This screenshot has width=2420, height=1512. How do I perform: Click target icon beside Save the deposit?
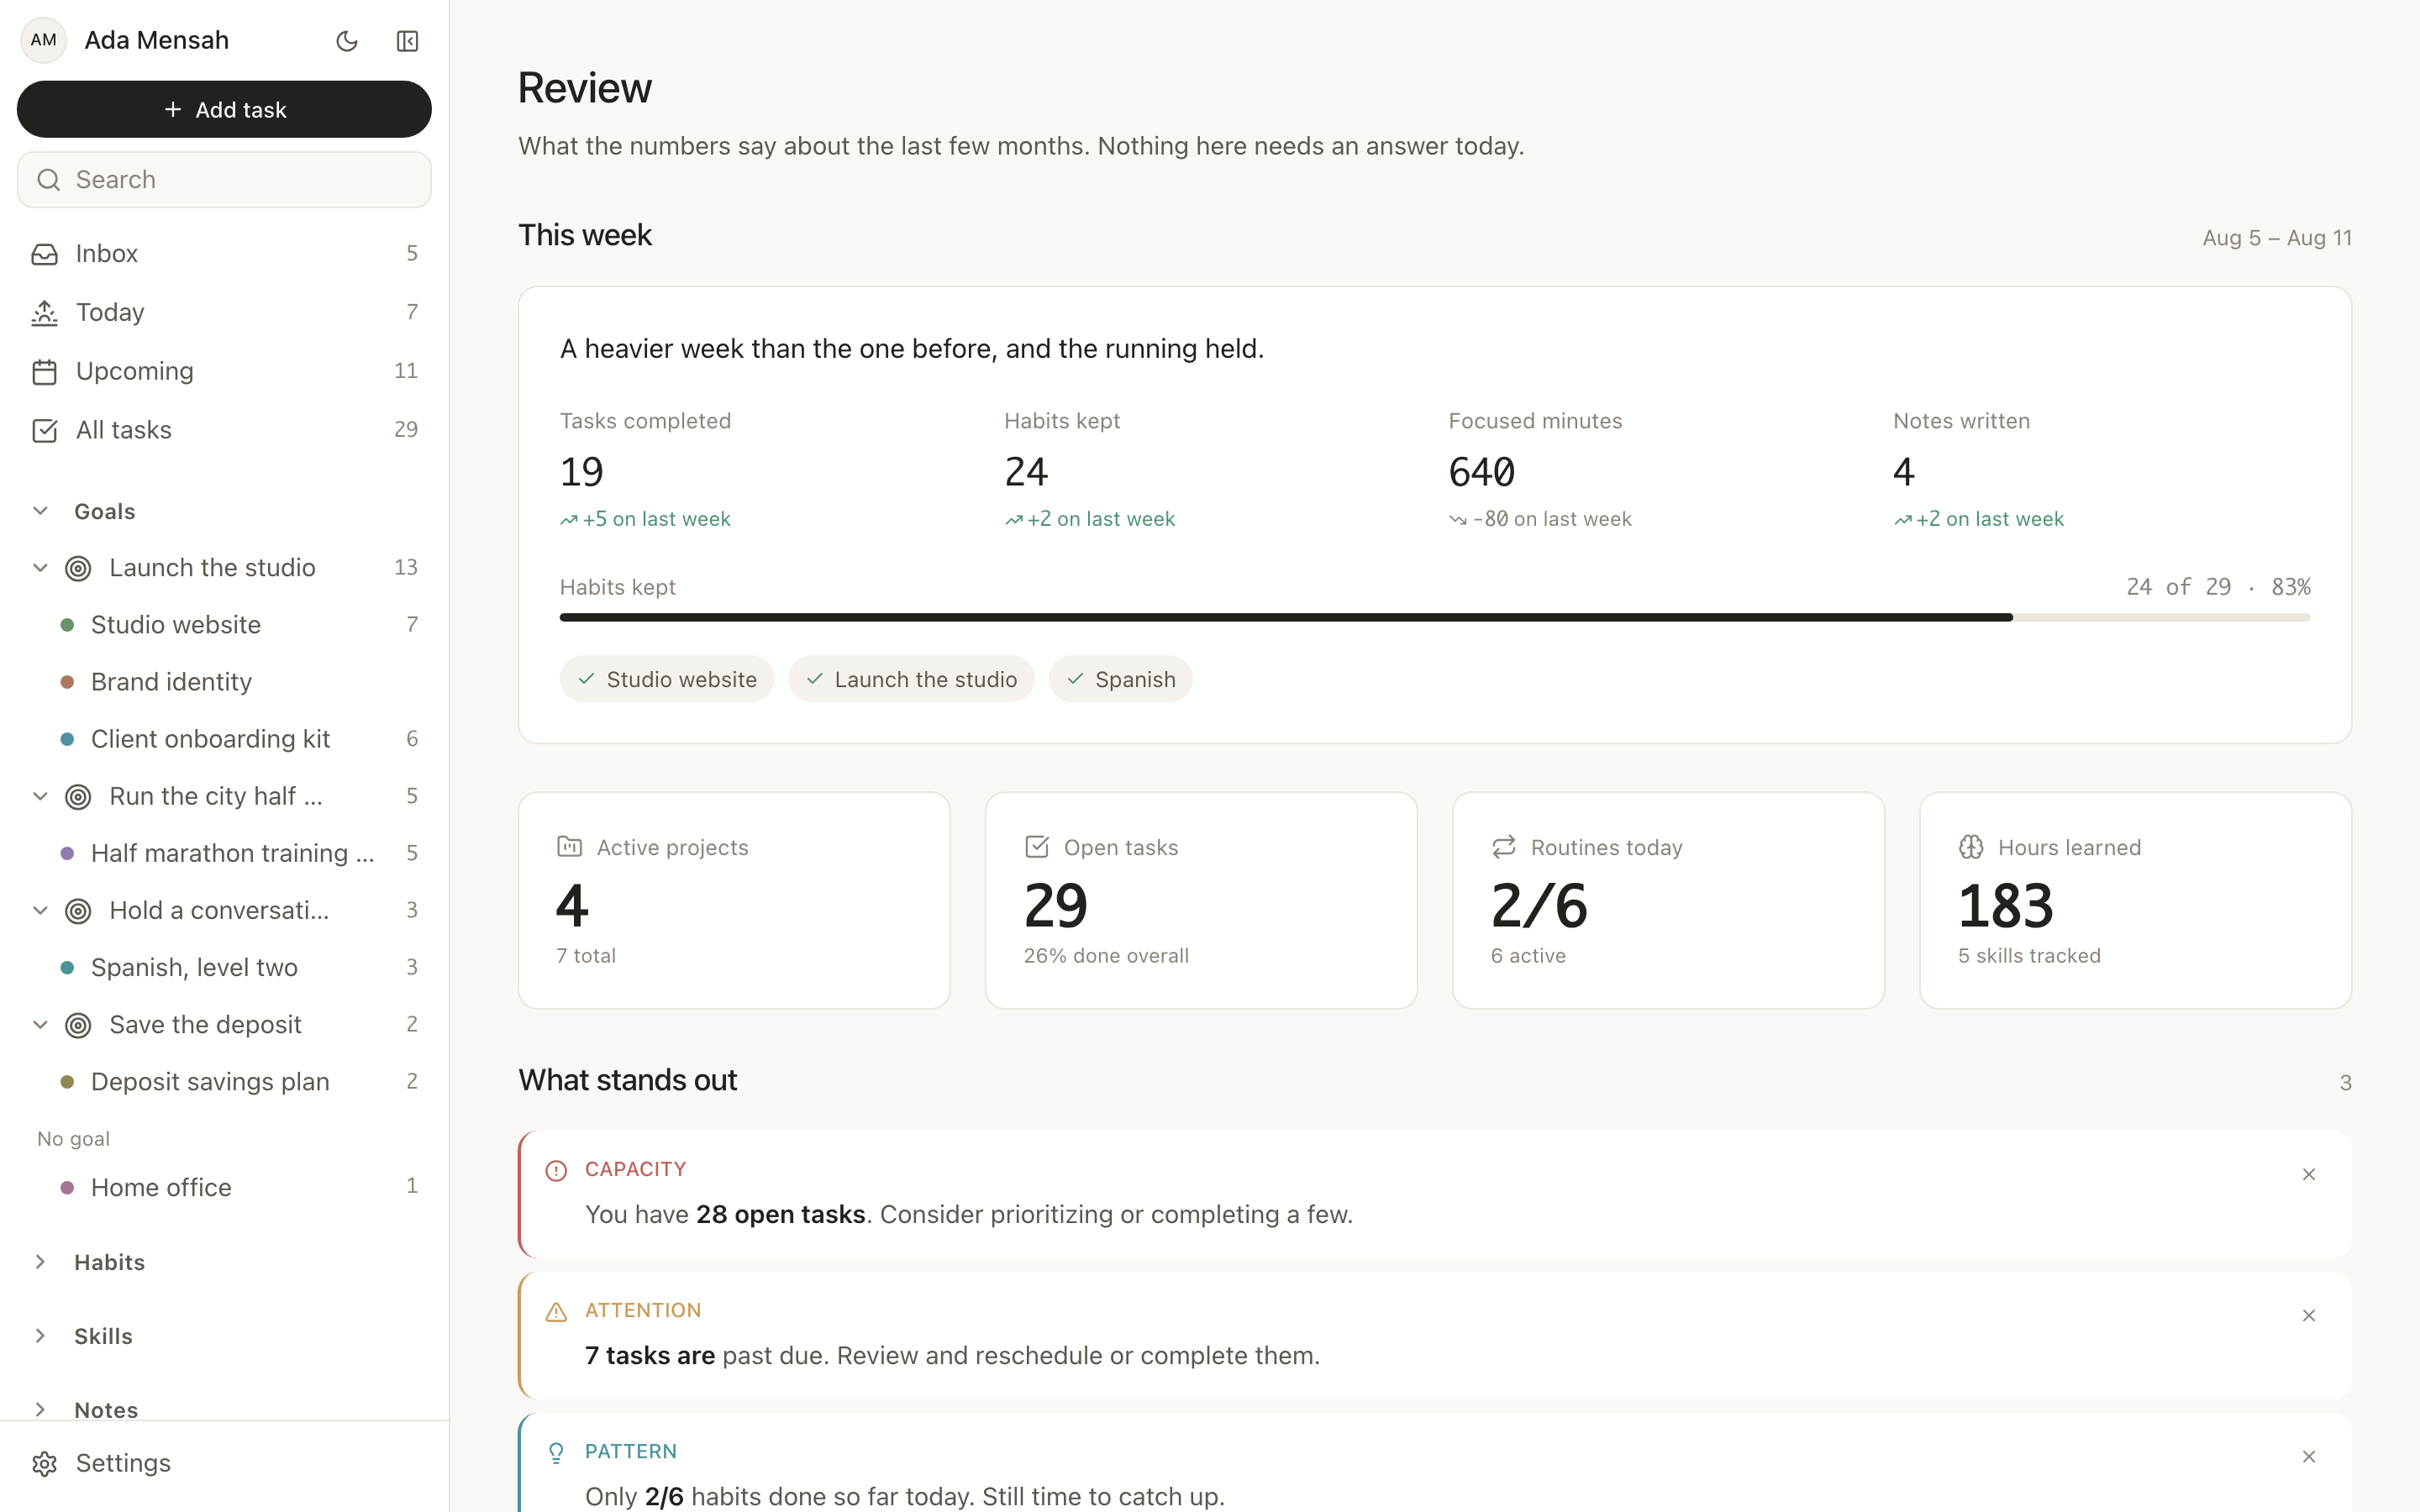pyautogui.click(x=78, y=1025)
